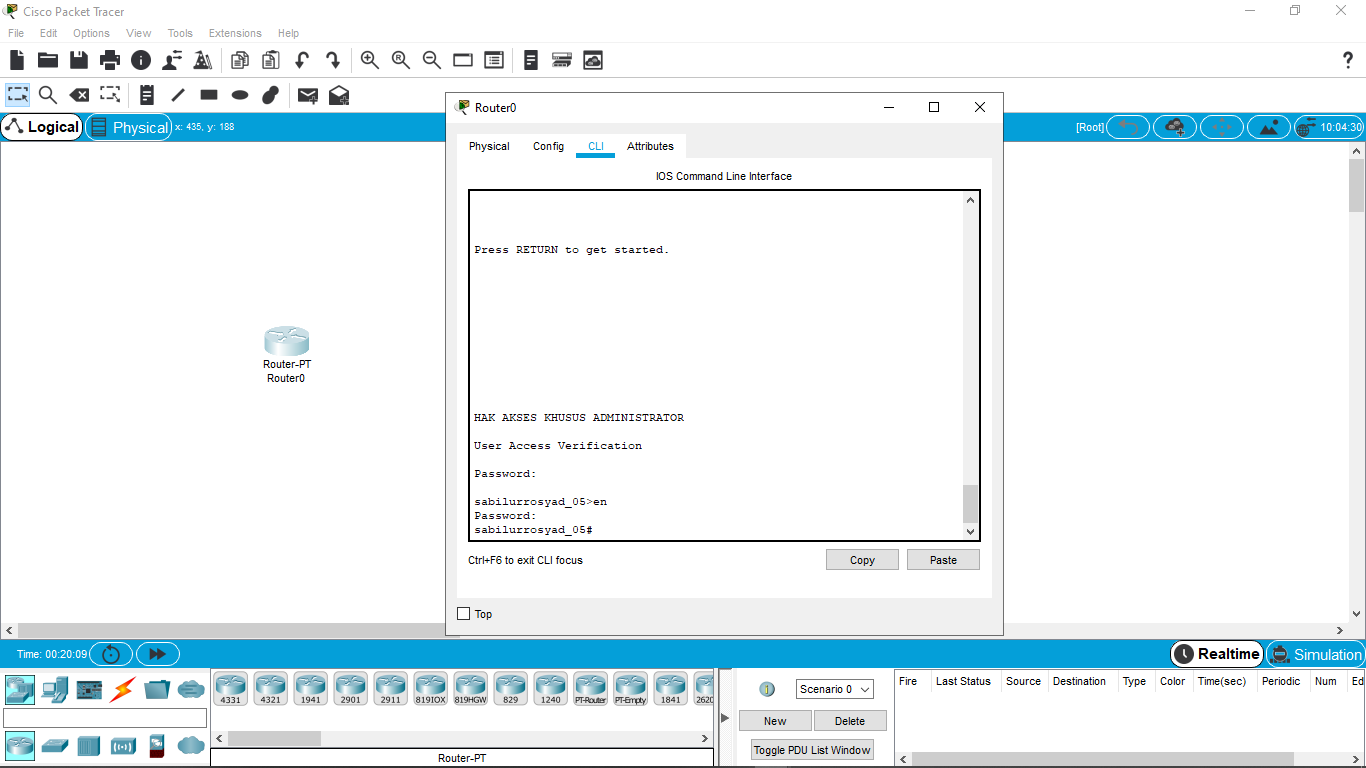Choose the Inspect magnifier tool
The height and width of the screenshot is (768, 1366).
48,95
